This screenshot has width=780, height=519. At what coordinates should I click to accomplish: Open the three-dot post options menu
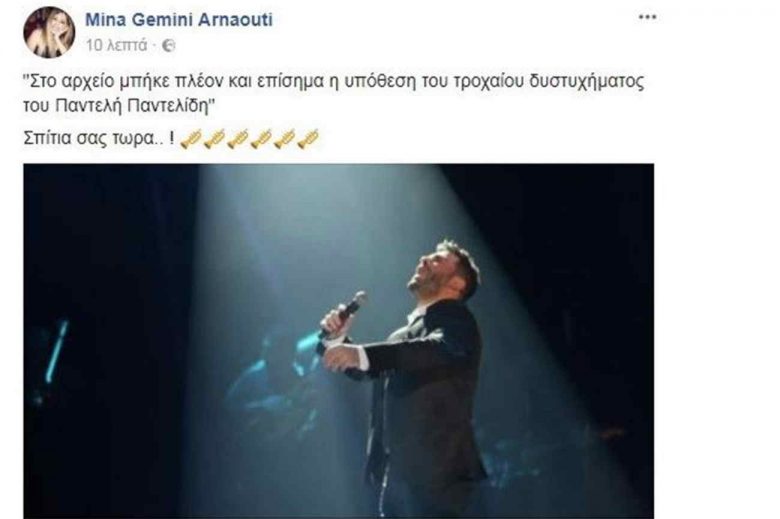(647, 17)
